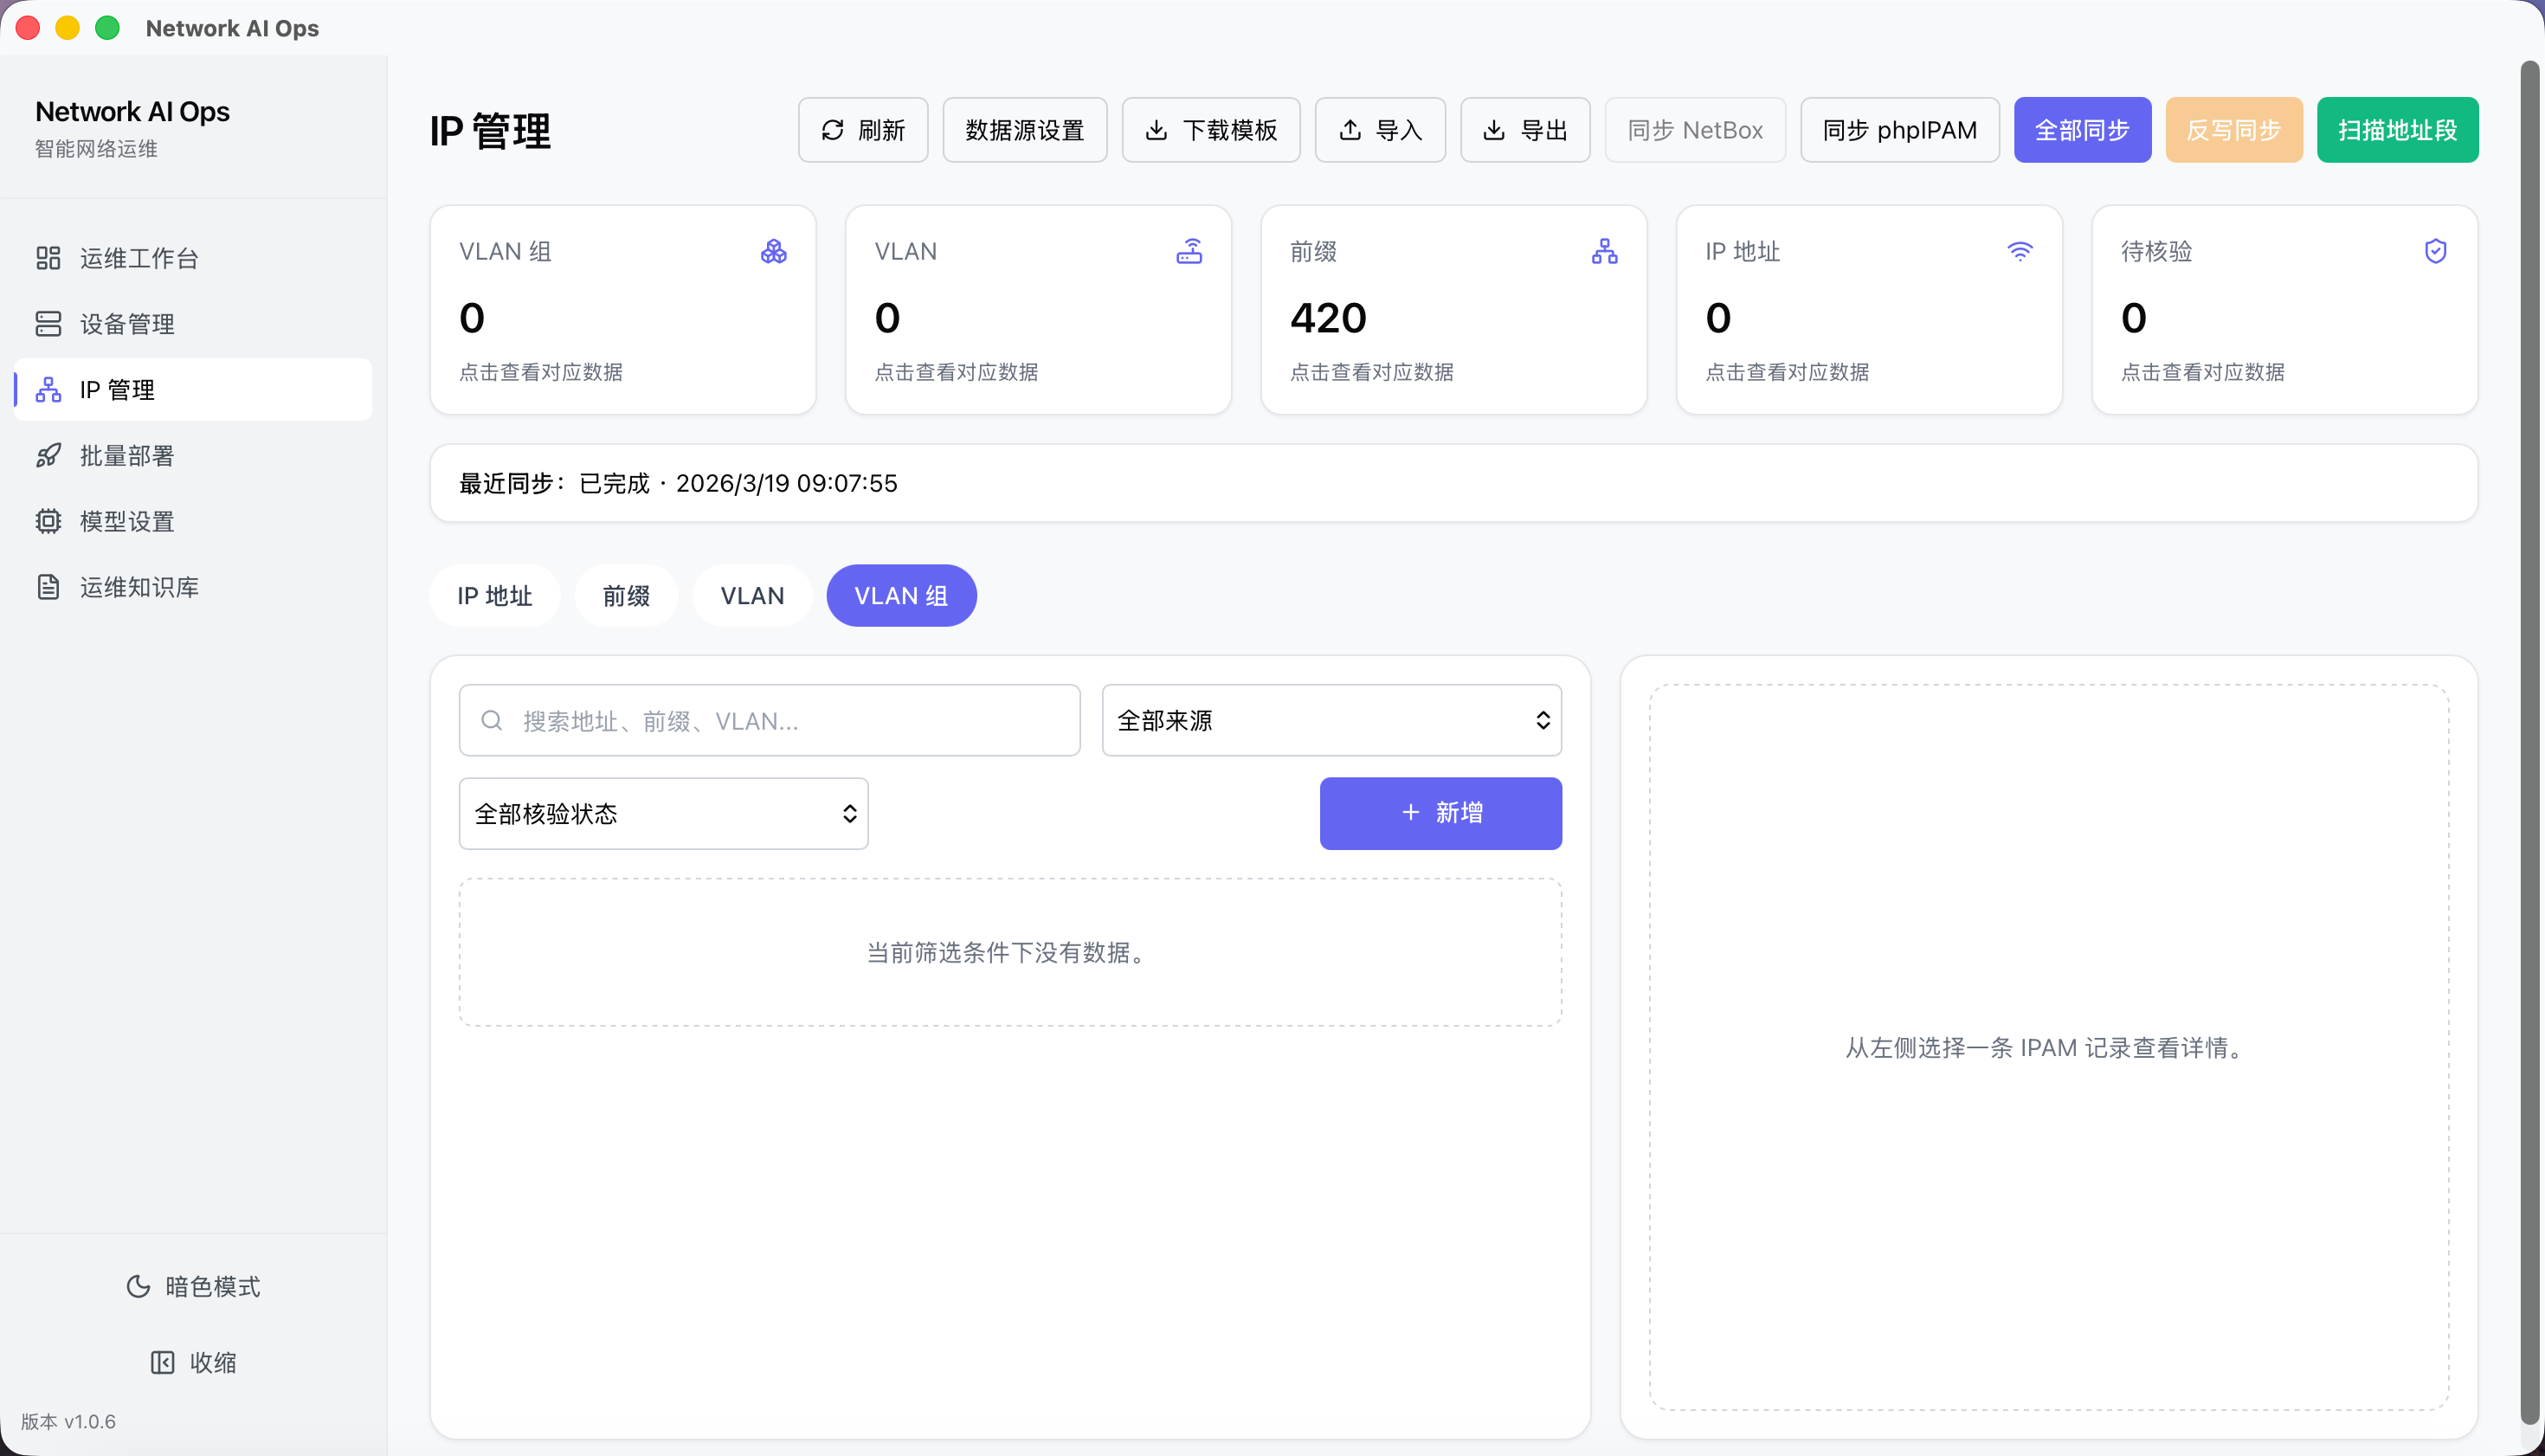This screenshot has height=1456, width=2545.
Task: Open 运维工作台 dashboard grid icon
Action: (48, 258)
